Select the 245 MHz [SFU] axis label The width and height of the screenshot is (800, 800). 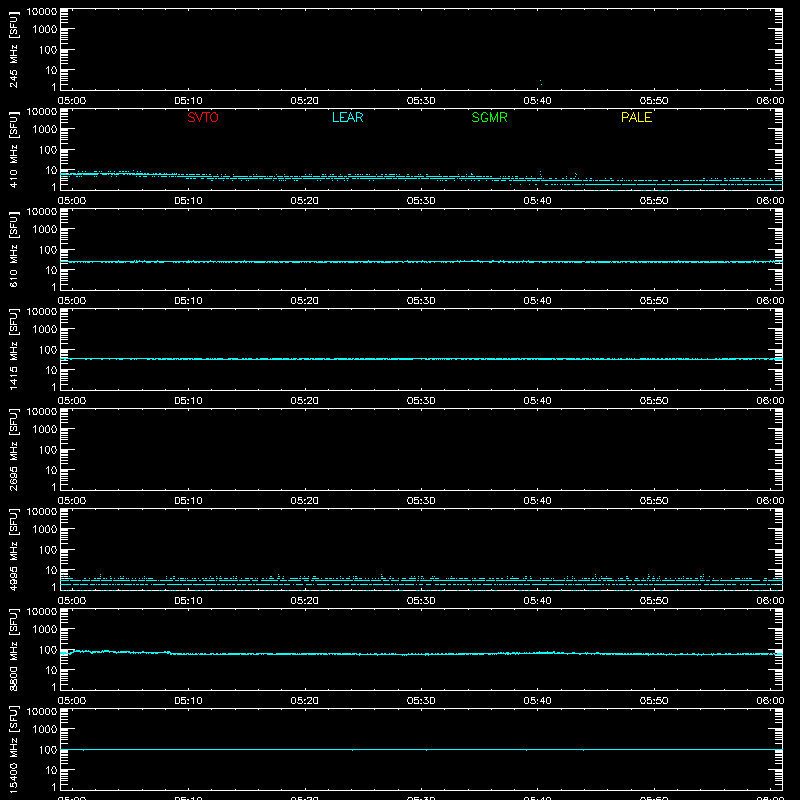point(14,50)
